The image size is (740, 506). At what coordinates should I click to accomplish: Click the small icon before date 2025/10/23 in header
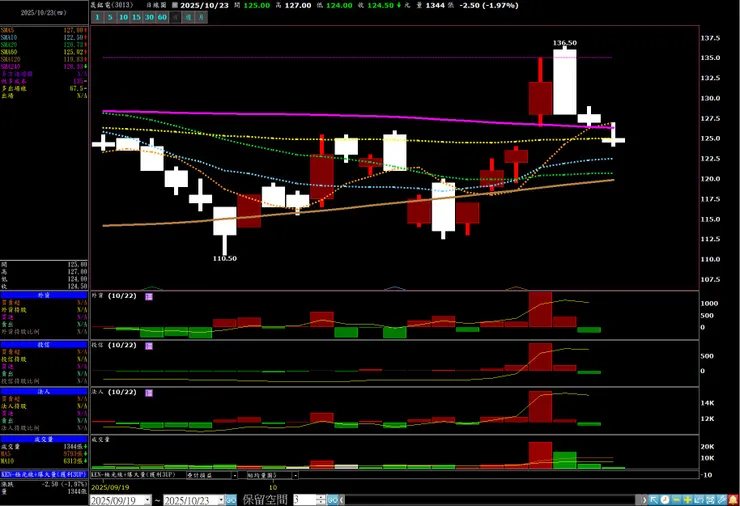[174, 5]
